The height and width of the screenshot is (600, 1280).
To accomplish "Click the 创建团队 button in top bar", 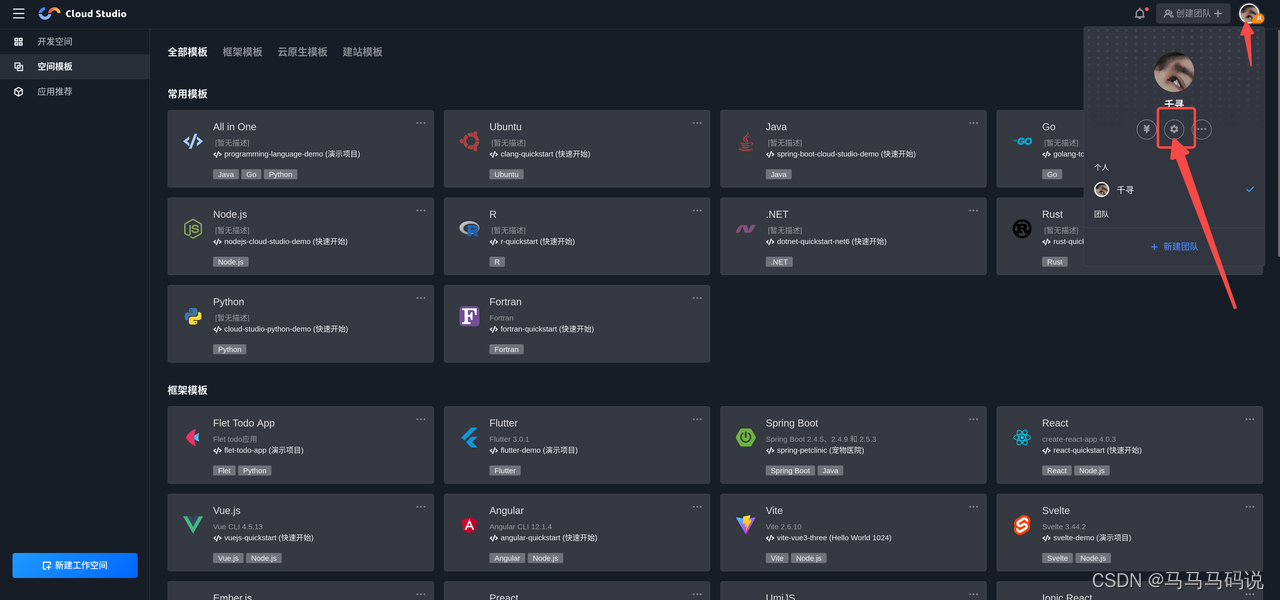I will (x=1193, y=14).
